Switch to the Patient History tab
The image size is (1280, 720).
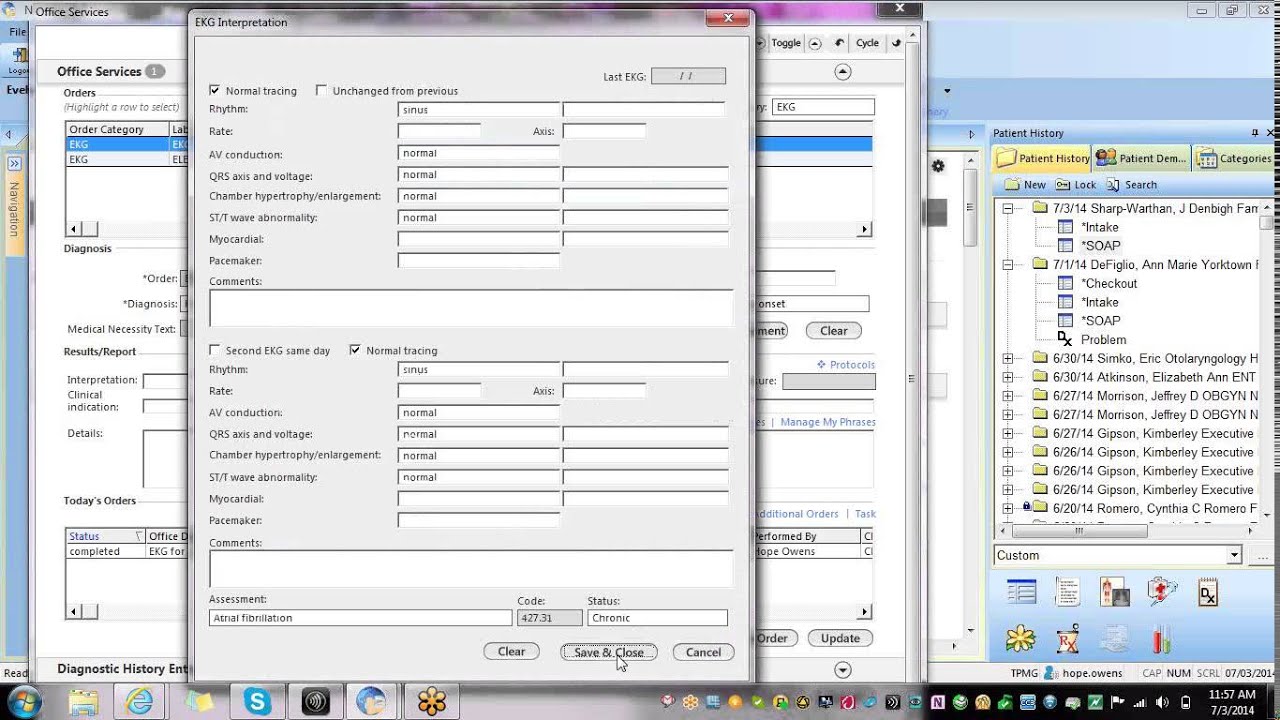pyautogui.click(x=1043, y=158)
